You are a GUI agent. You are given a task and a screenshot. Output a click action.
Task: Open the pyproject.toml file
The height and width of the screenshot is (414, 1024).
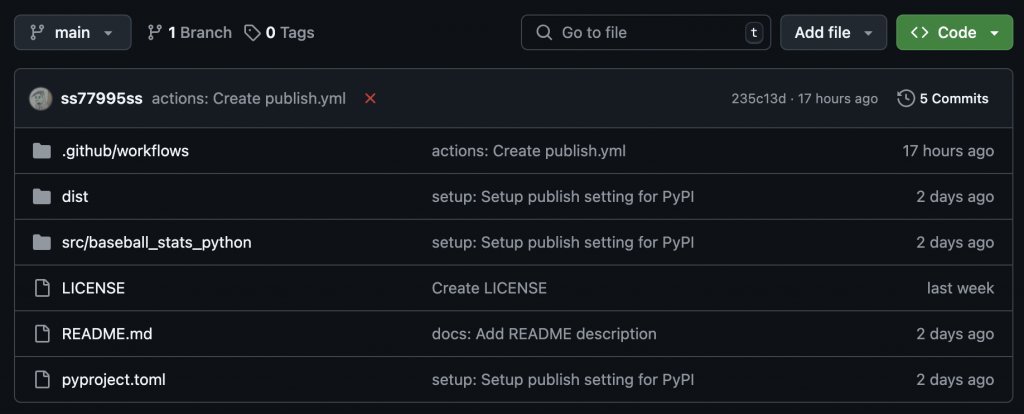click(x=114, y=380)
